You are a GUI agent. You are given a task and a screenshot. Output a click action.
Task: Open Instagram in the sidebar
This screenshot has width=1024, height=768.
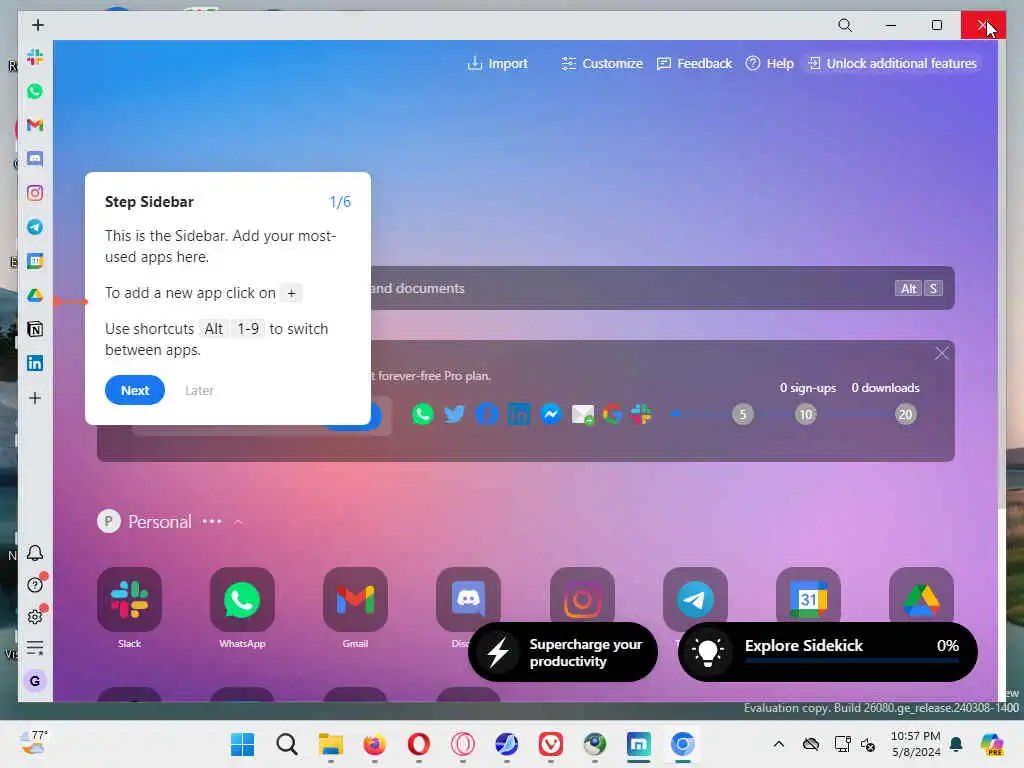tap(35, 193)
